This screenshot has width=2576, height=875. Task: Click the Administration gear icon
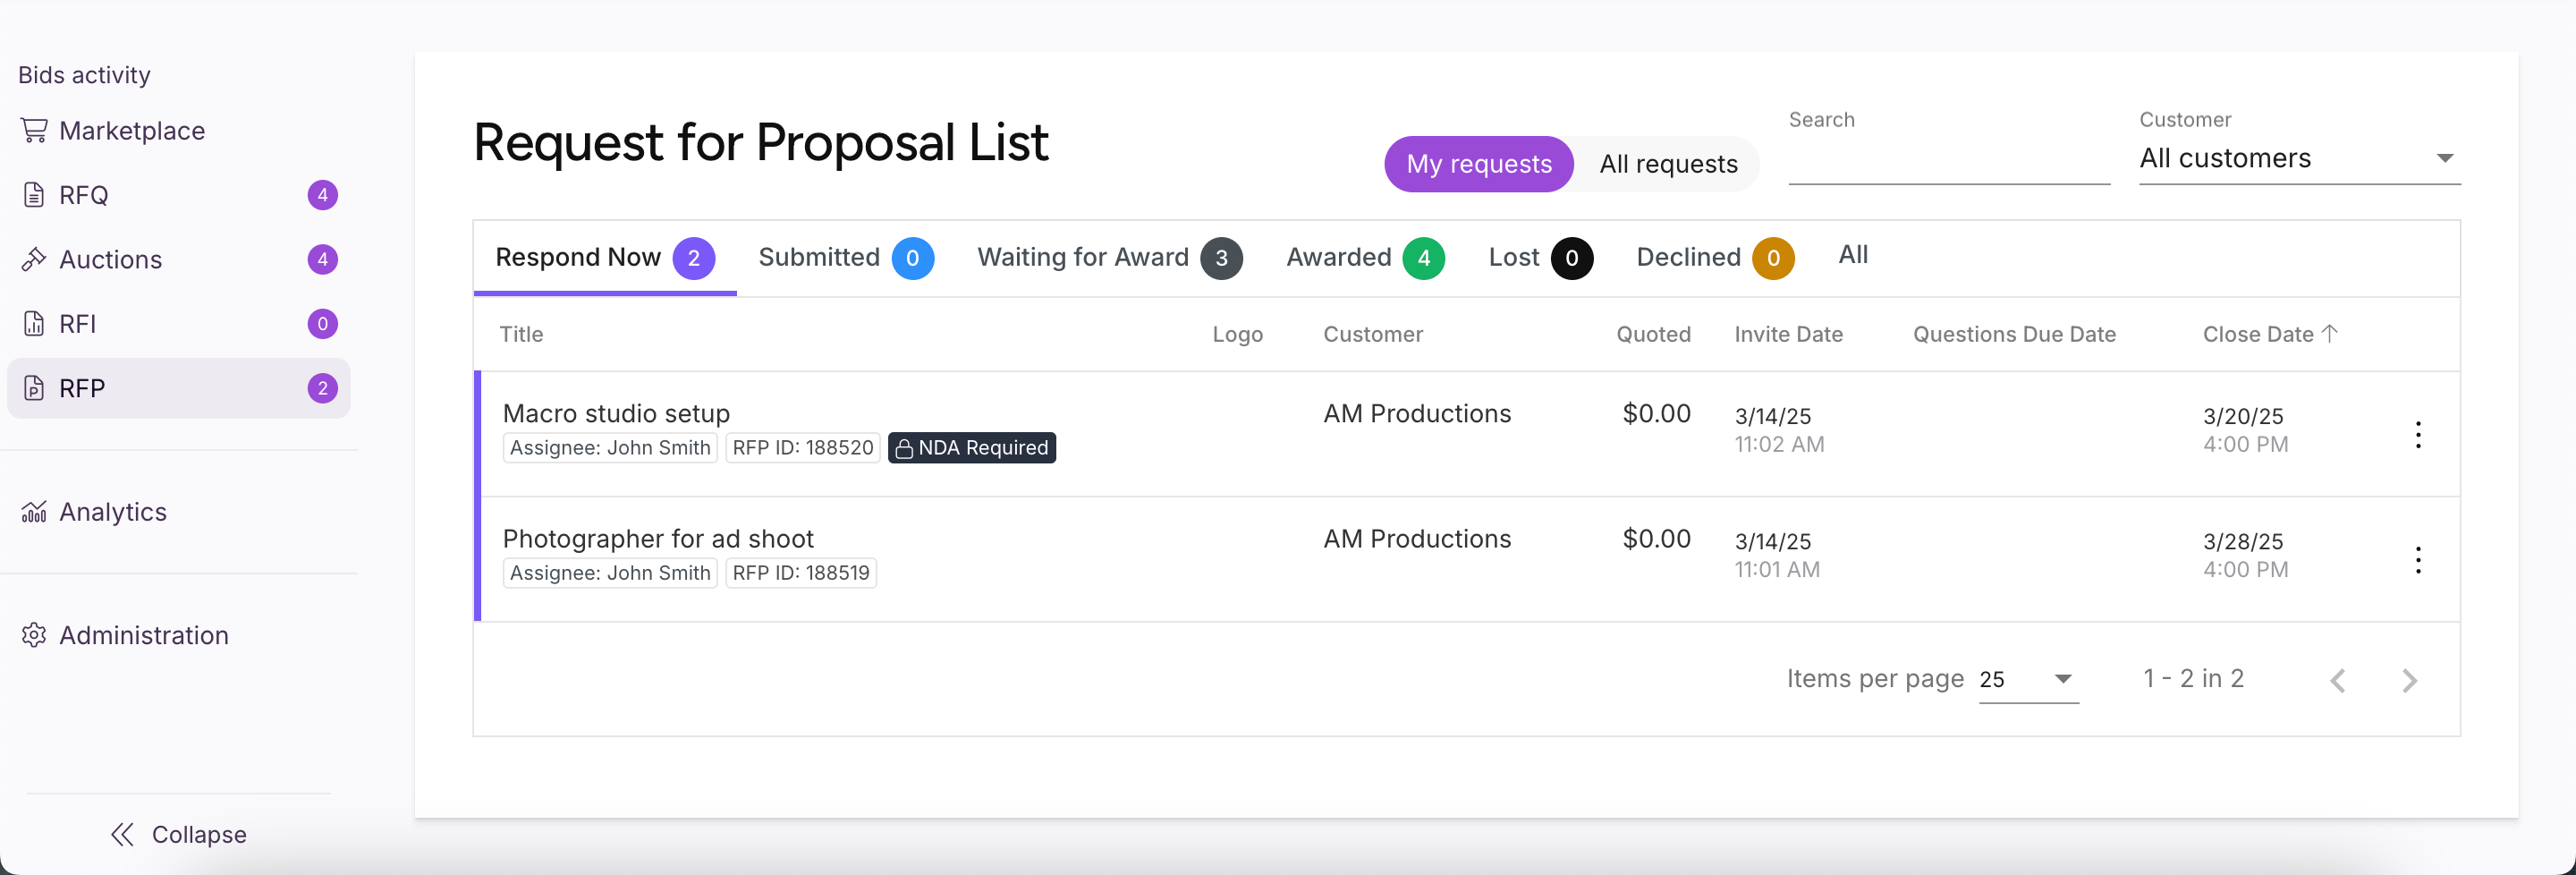(x=34, y=635)
